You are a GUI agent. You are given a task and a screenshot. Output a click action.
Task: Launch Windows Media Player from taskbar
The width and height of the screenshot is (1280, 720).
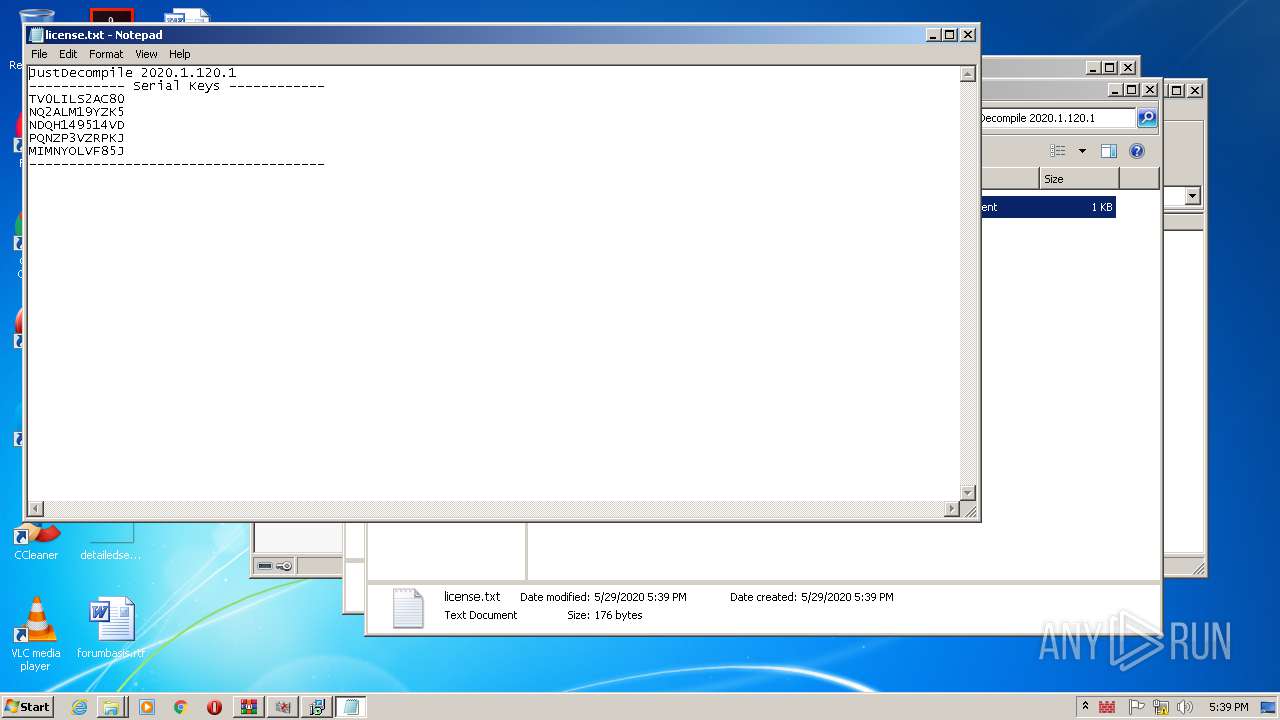click(147, 707)
